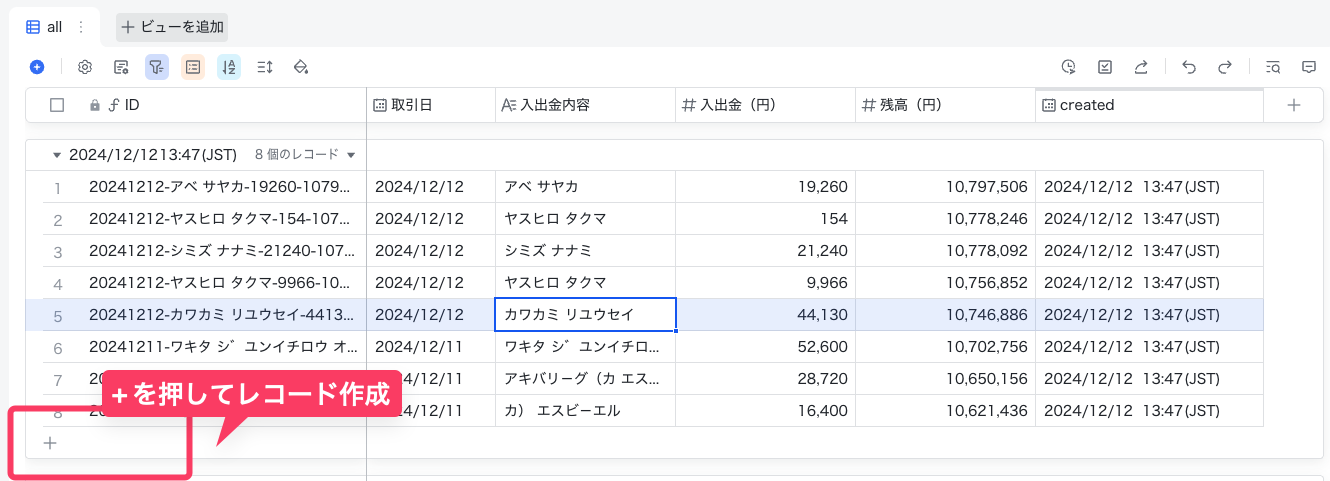Image resolution: width=1330 pixels, height=481 pixels.
Task: Click the selected カワカミ リユウセイ cell
Action: 585,315
